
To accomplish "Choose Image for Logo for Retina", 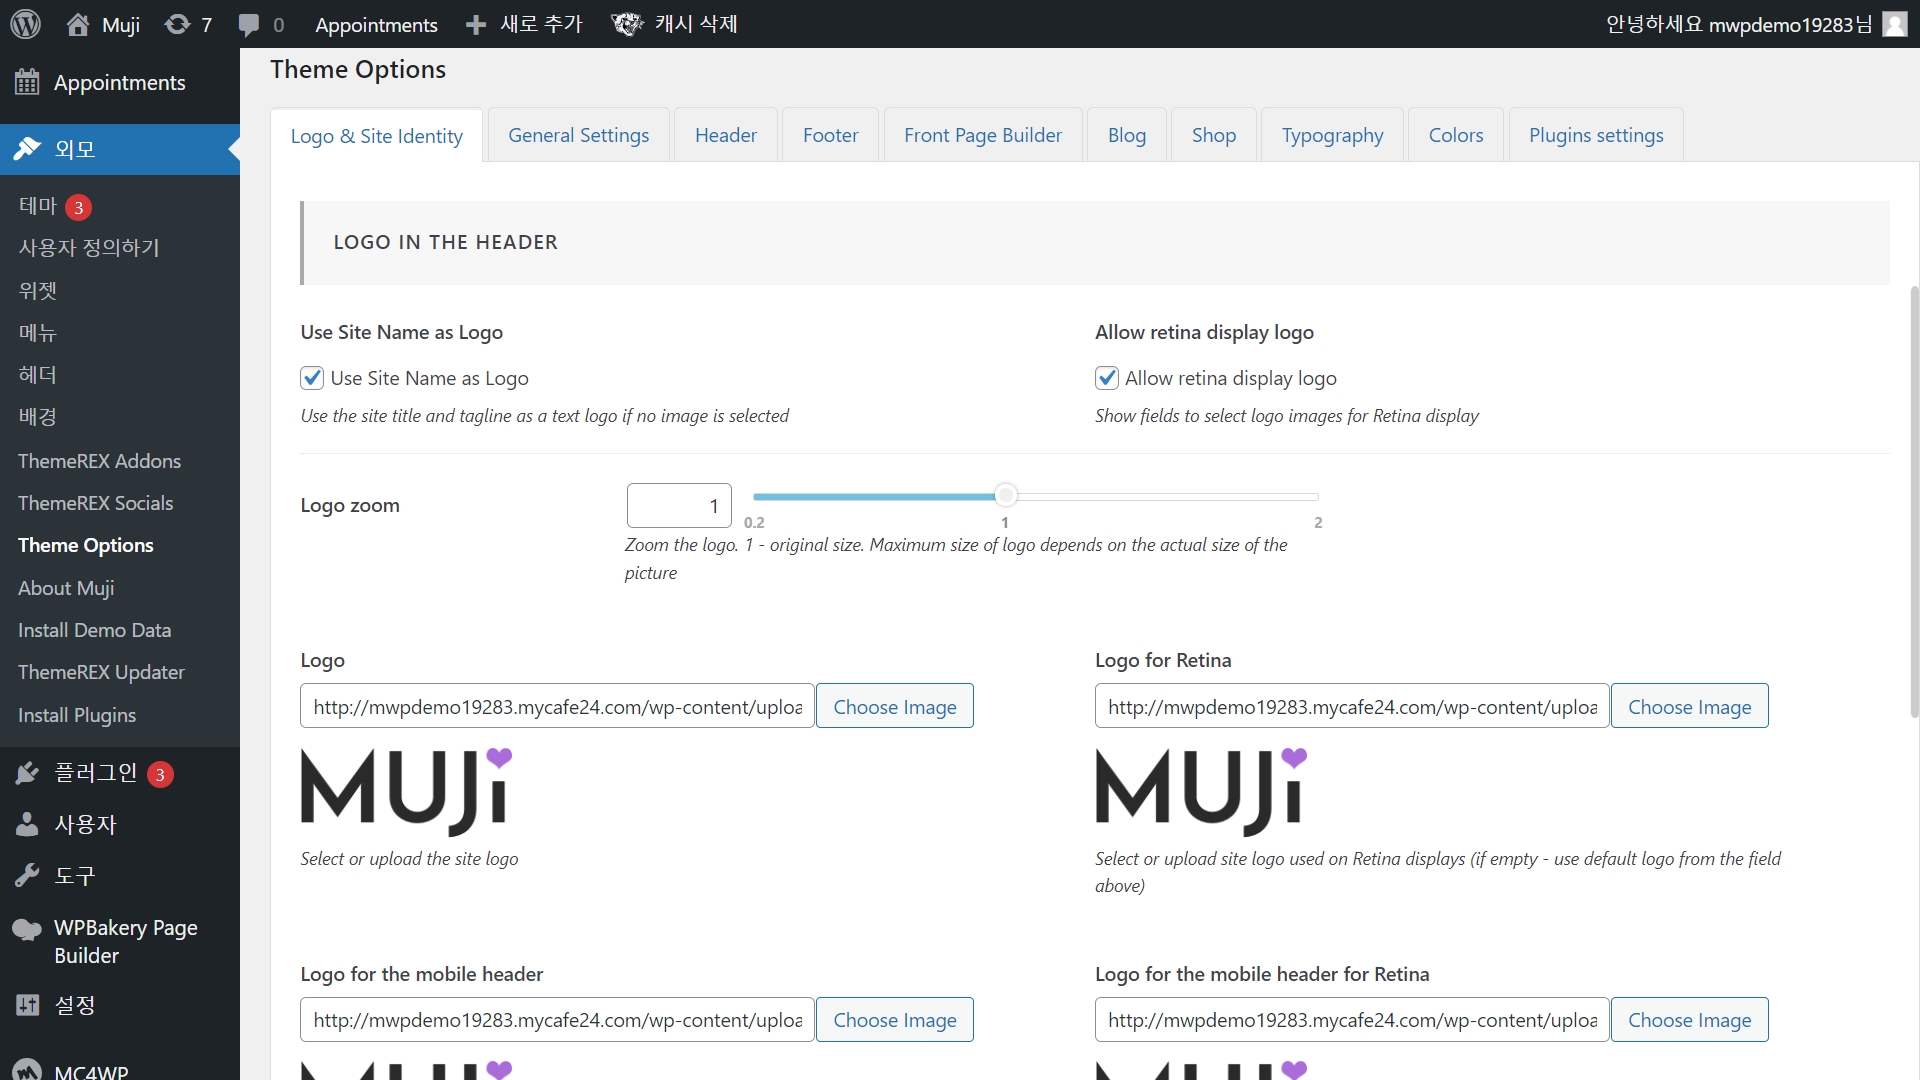I will tap(1689, 706).
